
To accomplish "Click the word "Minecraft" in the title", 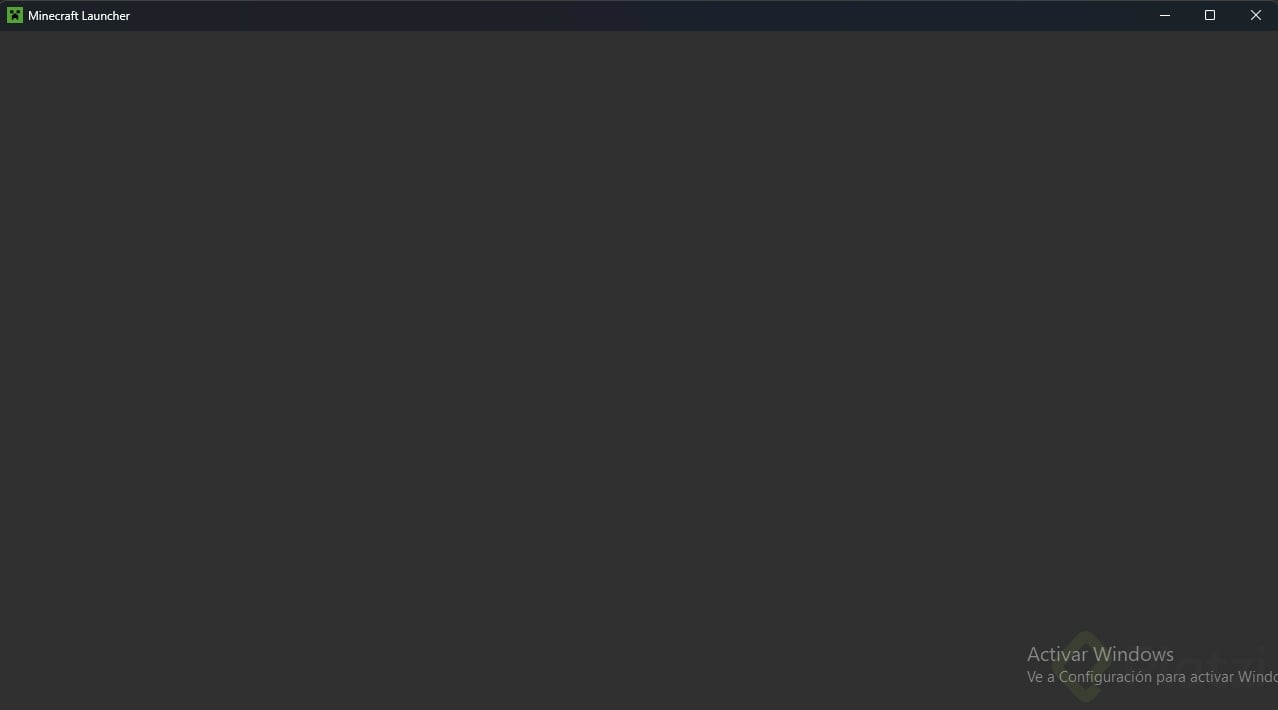I will click(53, 16).
